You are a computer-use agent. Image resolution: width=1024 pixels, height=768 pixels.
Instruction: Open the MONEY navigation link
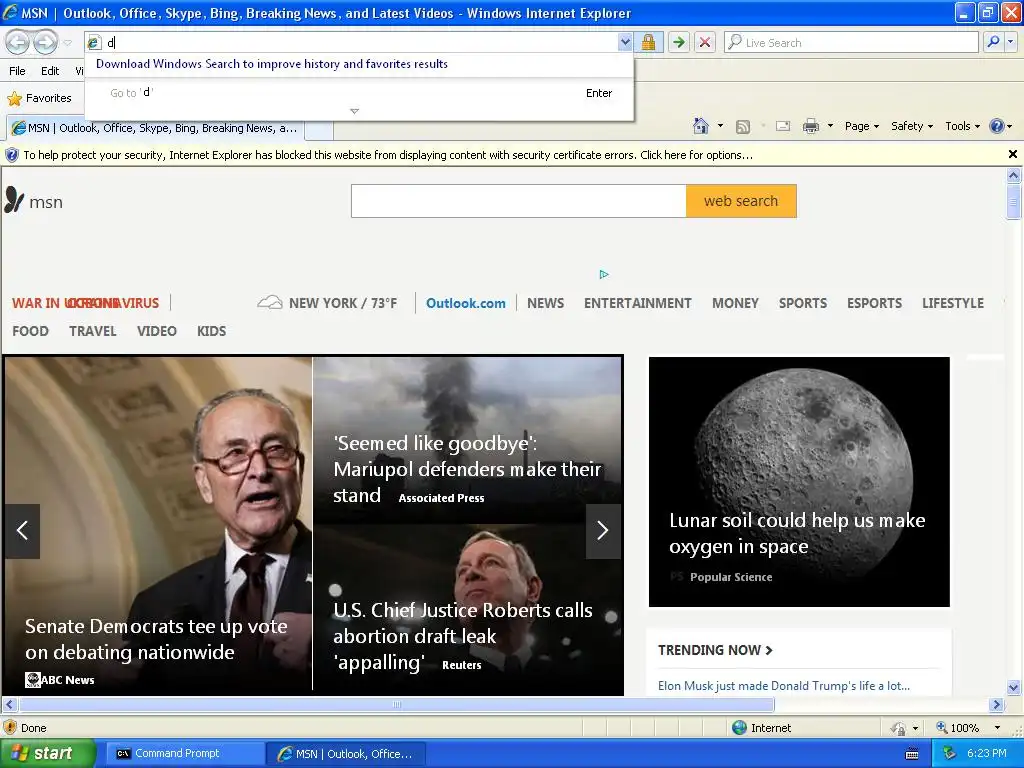[735, 303]
